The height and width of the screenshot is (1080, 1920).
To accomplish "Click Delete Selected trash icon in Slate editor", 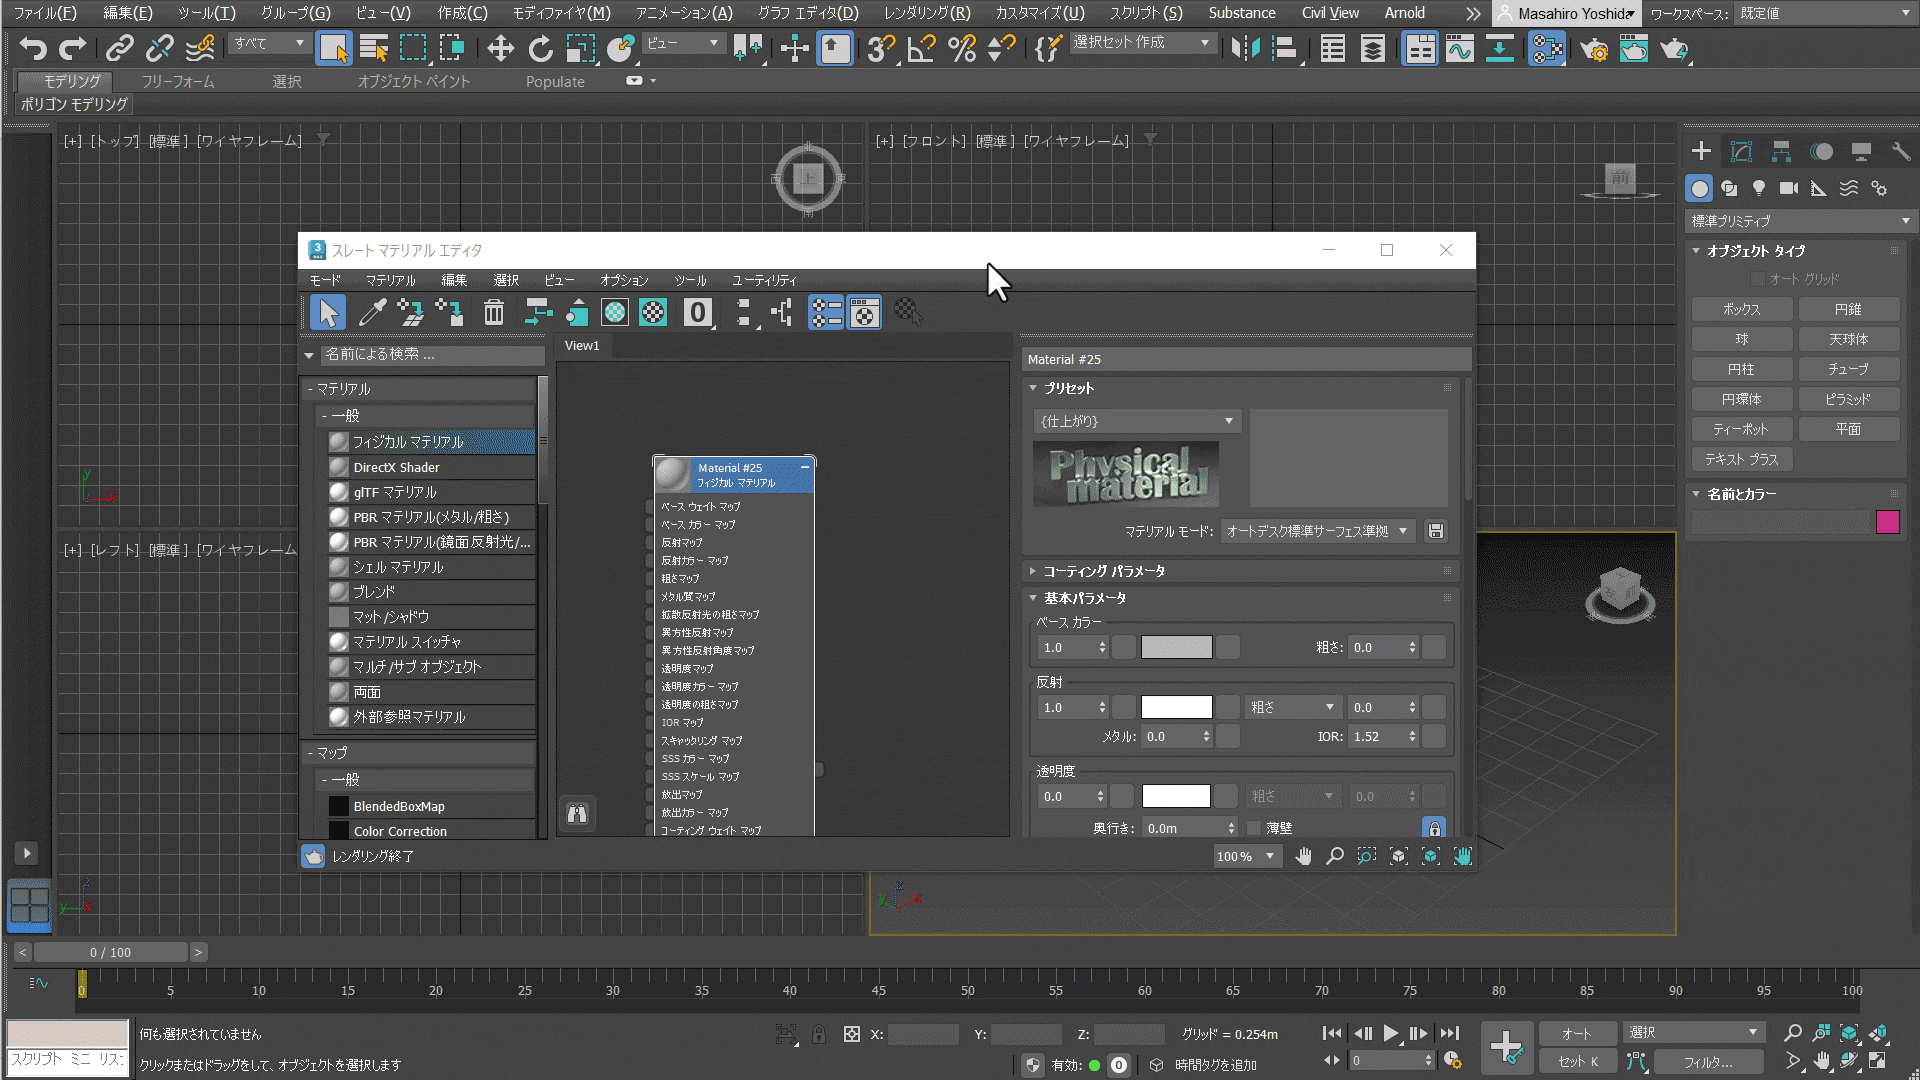I will 494,313.
